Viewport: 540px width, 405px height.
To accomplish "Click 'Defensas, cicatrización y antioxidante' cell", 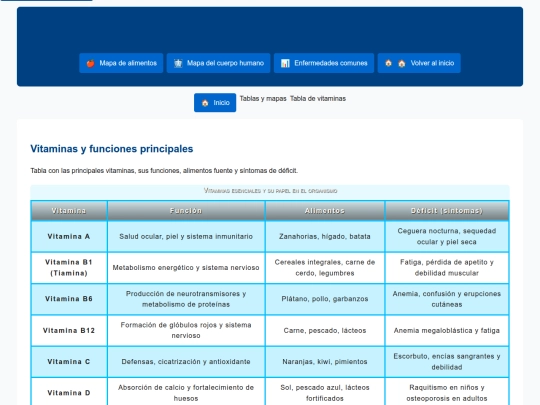I will pyautogui.click(x=186, y=362).
